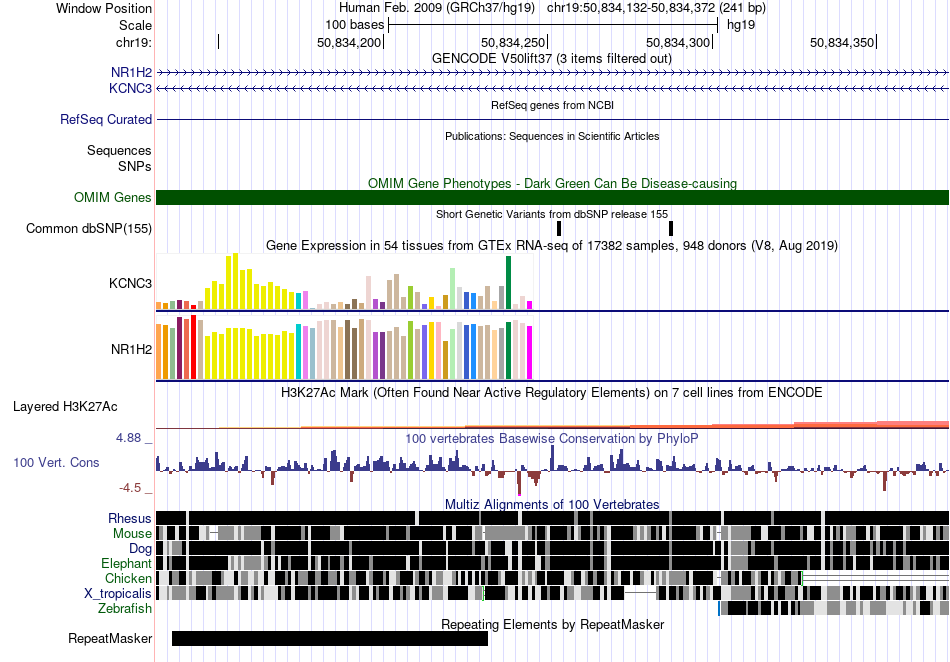This screenshot has height=662, width=950.
Task: Click the Short Genetic Variants dbSNP title
Action: pyautogui.click(x=552, y=214)
